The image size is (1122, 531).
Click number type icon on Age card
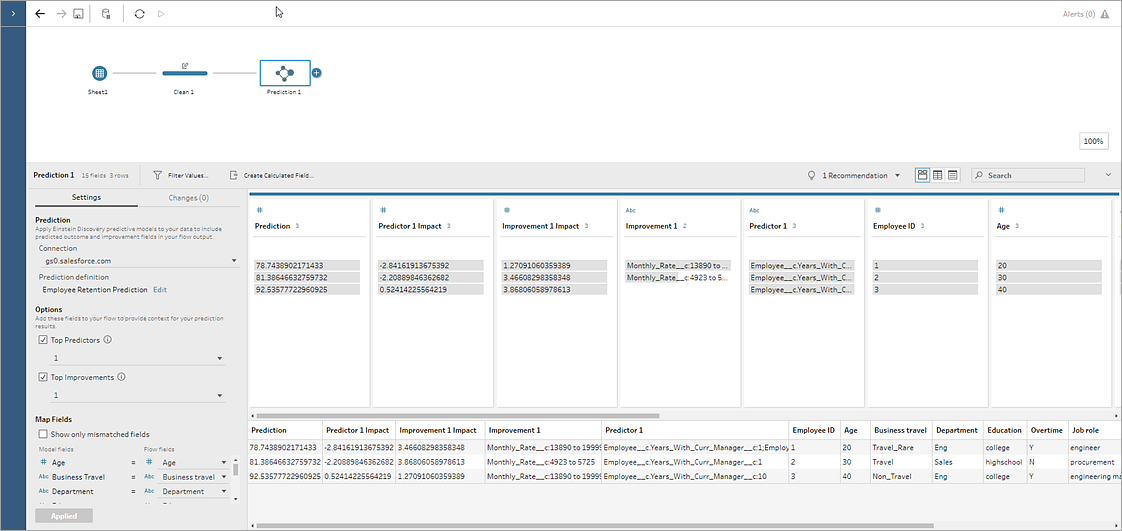[1001, 210]
